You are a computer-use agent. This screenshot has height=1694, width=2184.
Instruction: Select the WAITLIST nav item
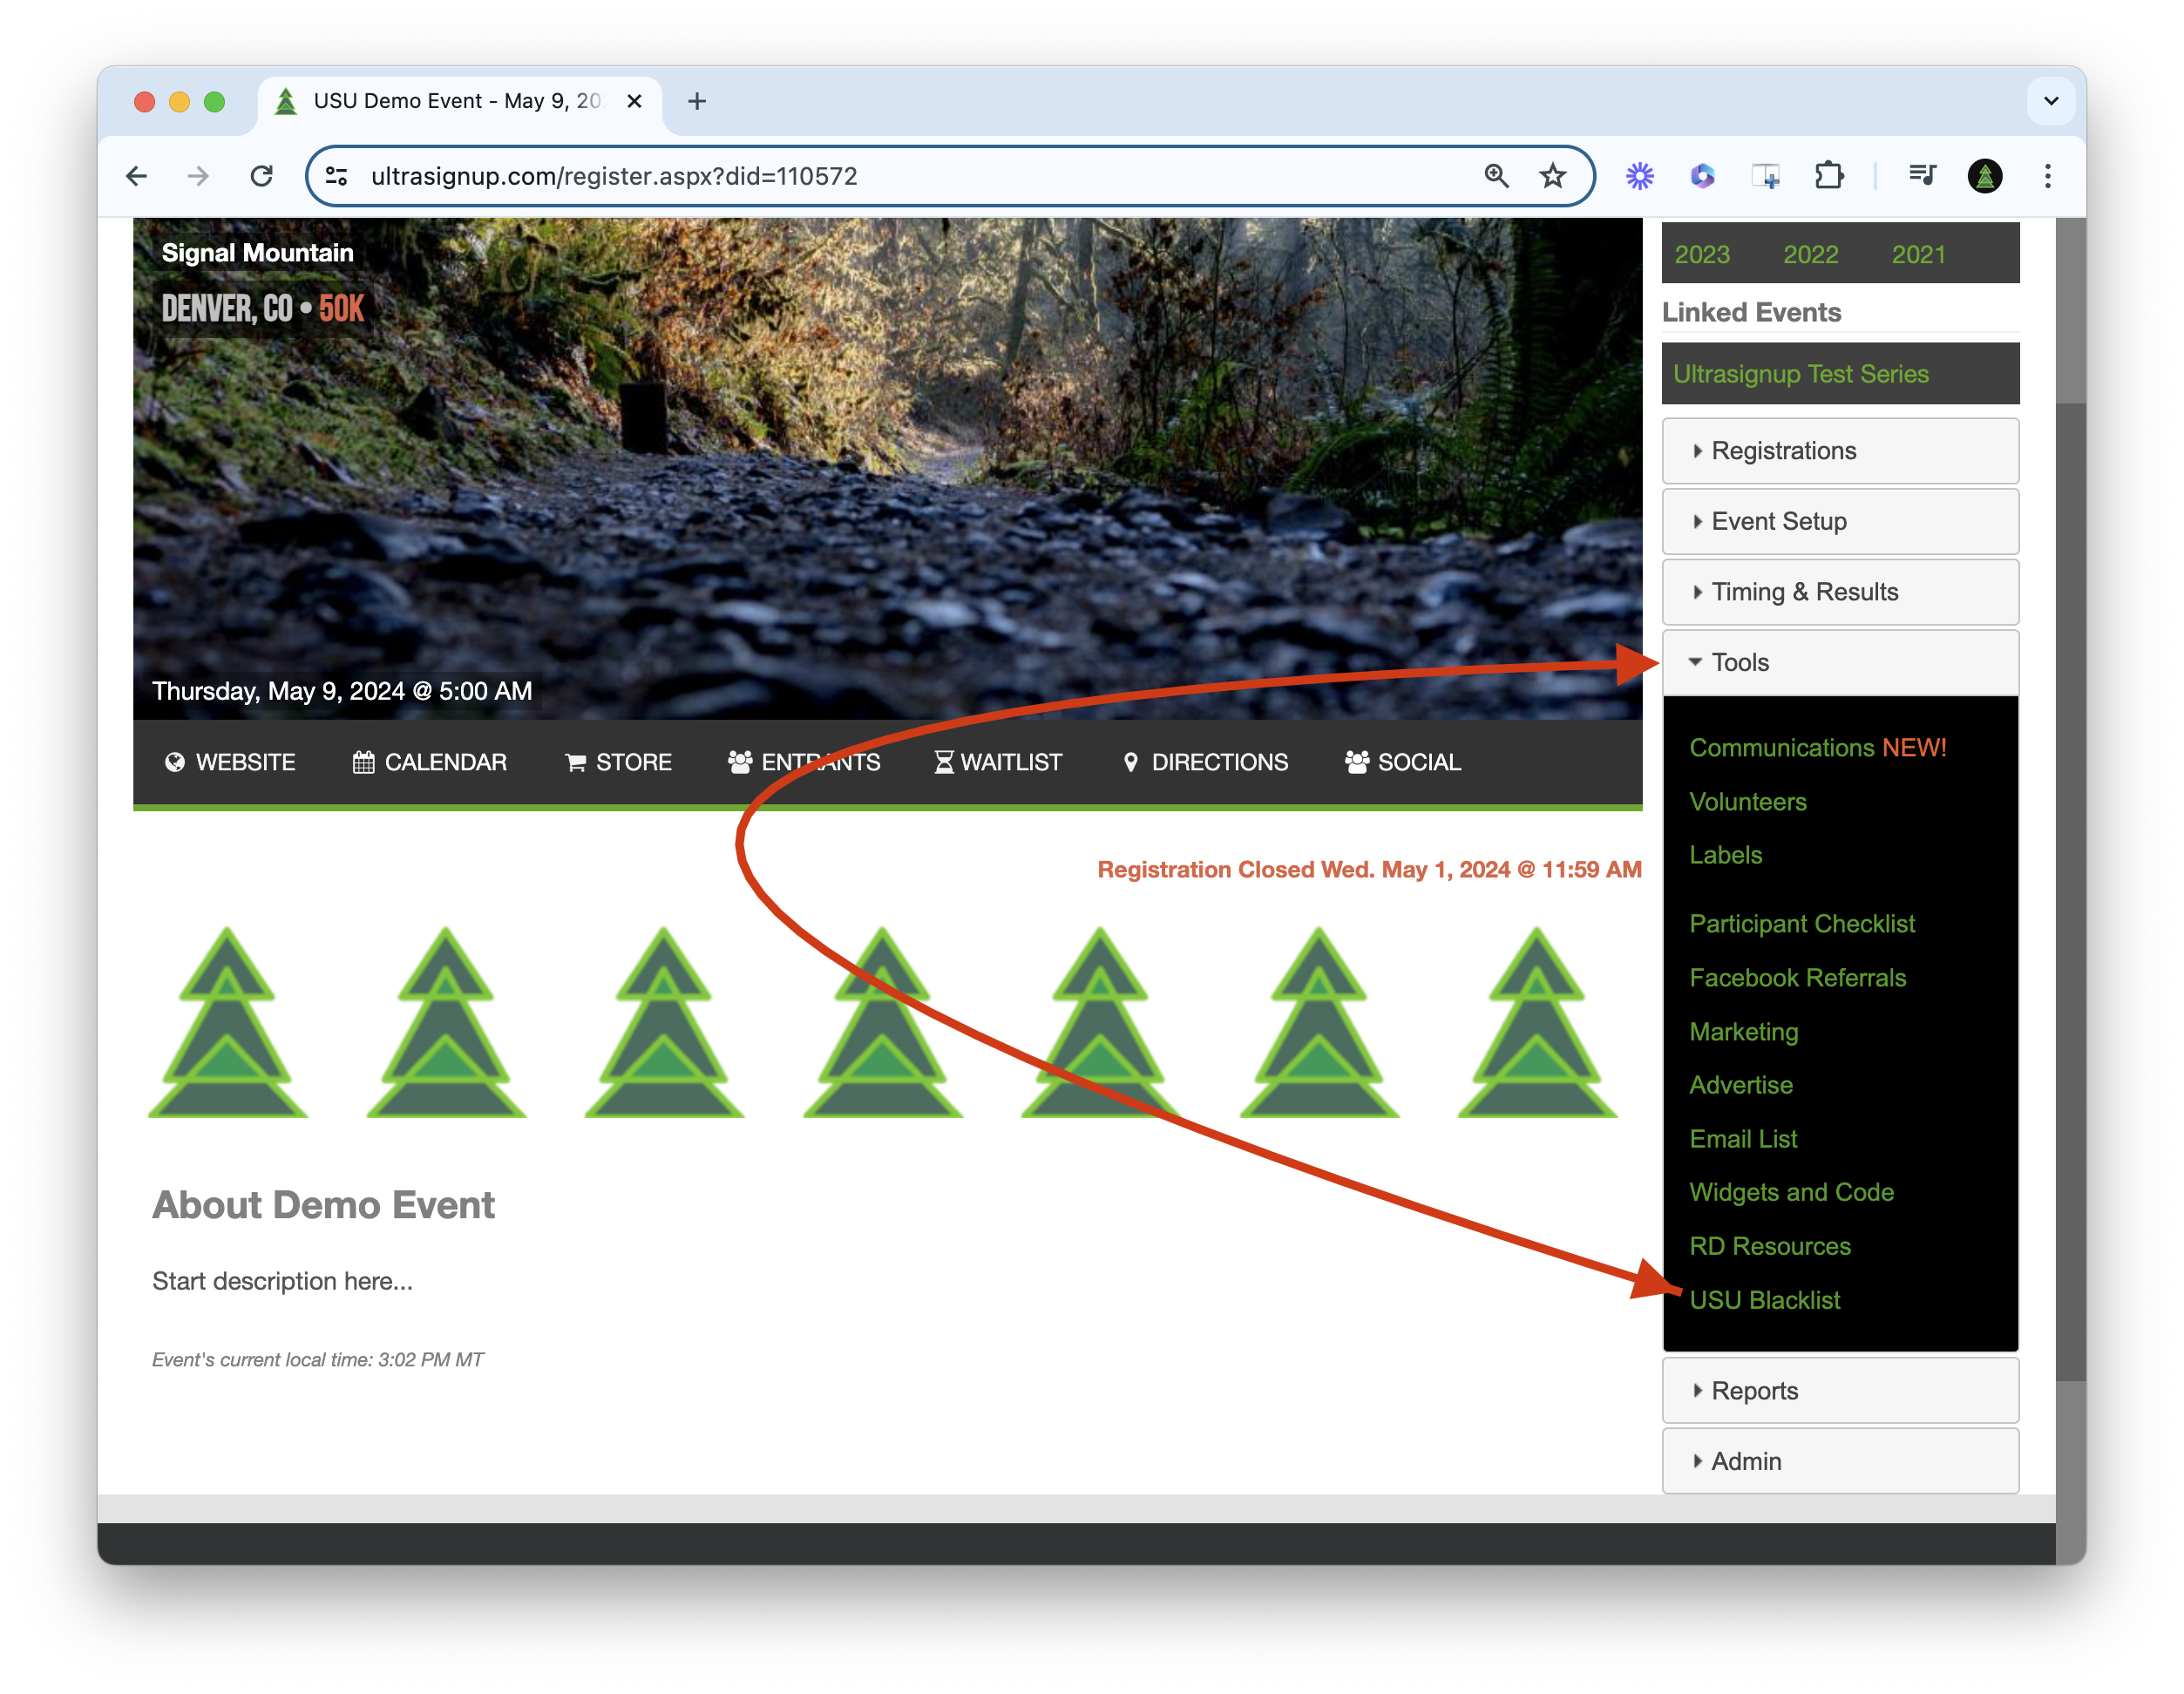tap(998, 763)
